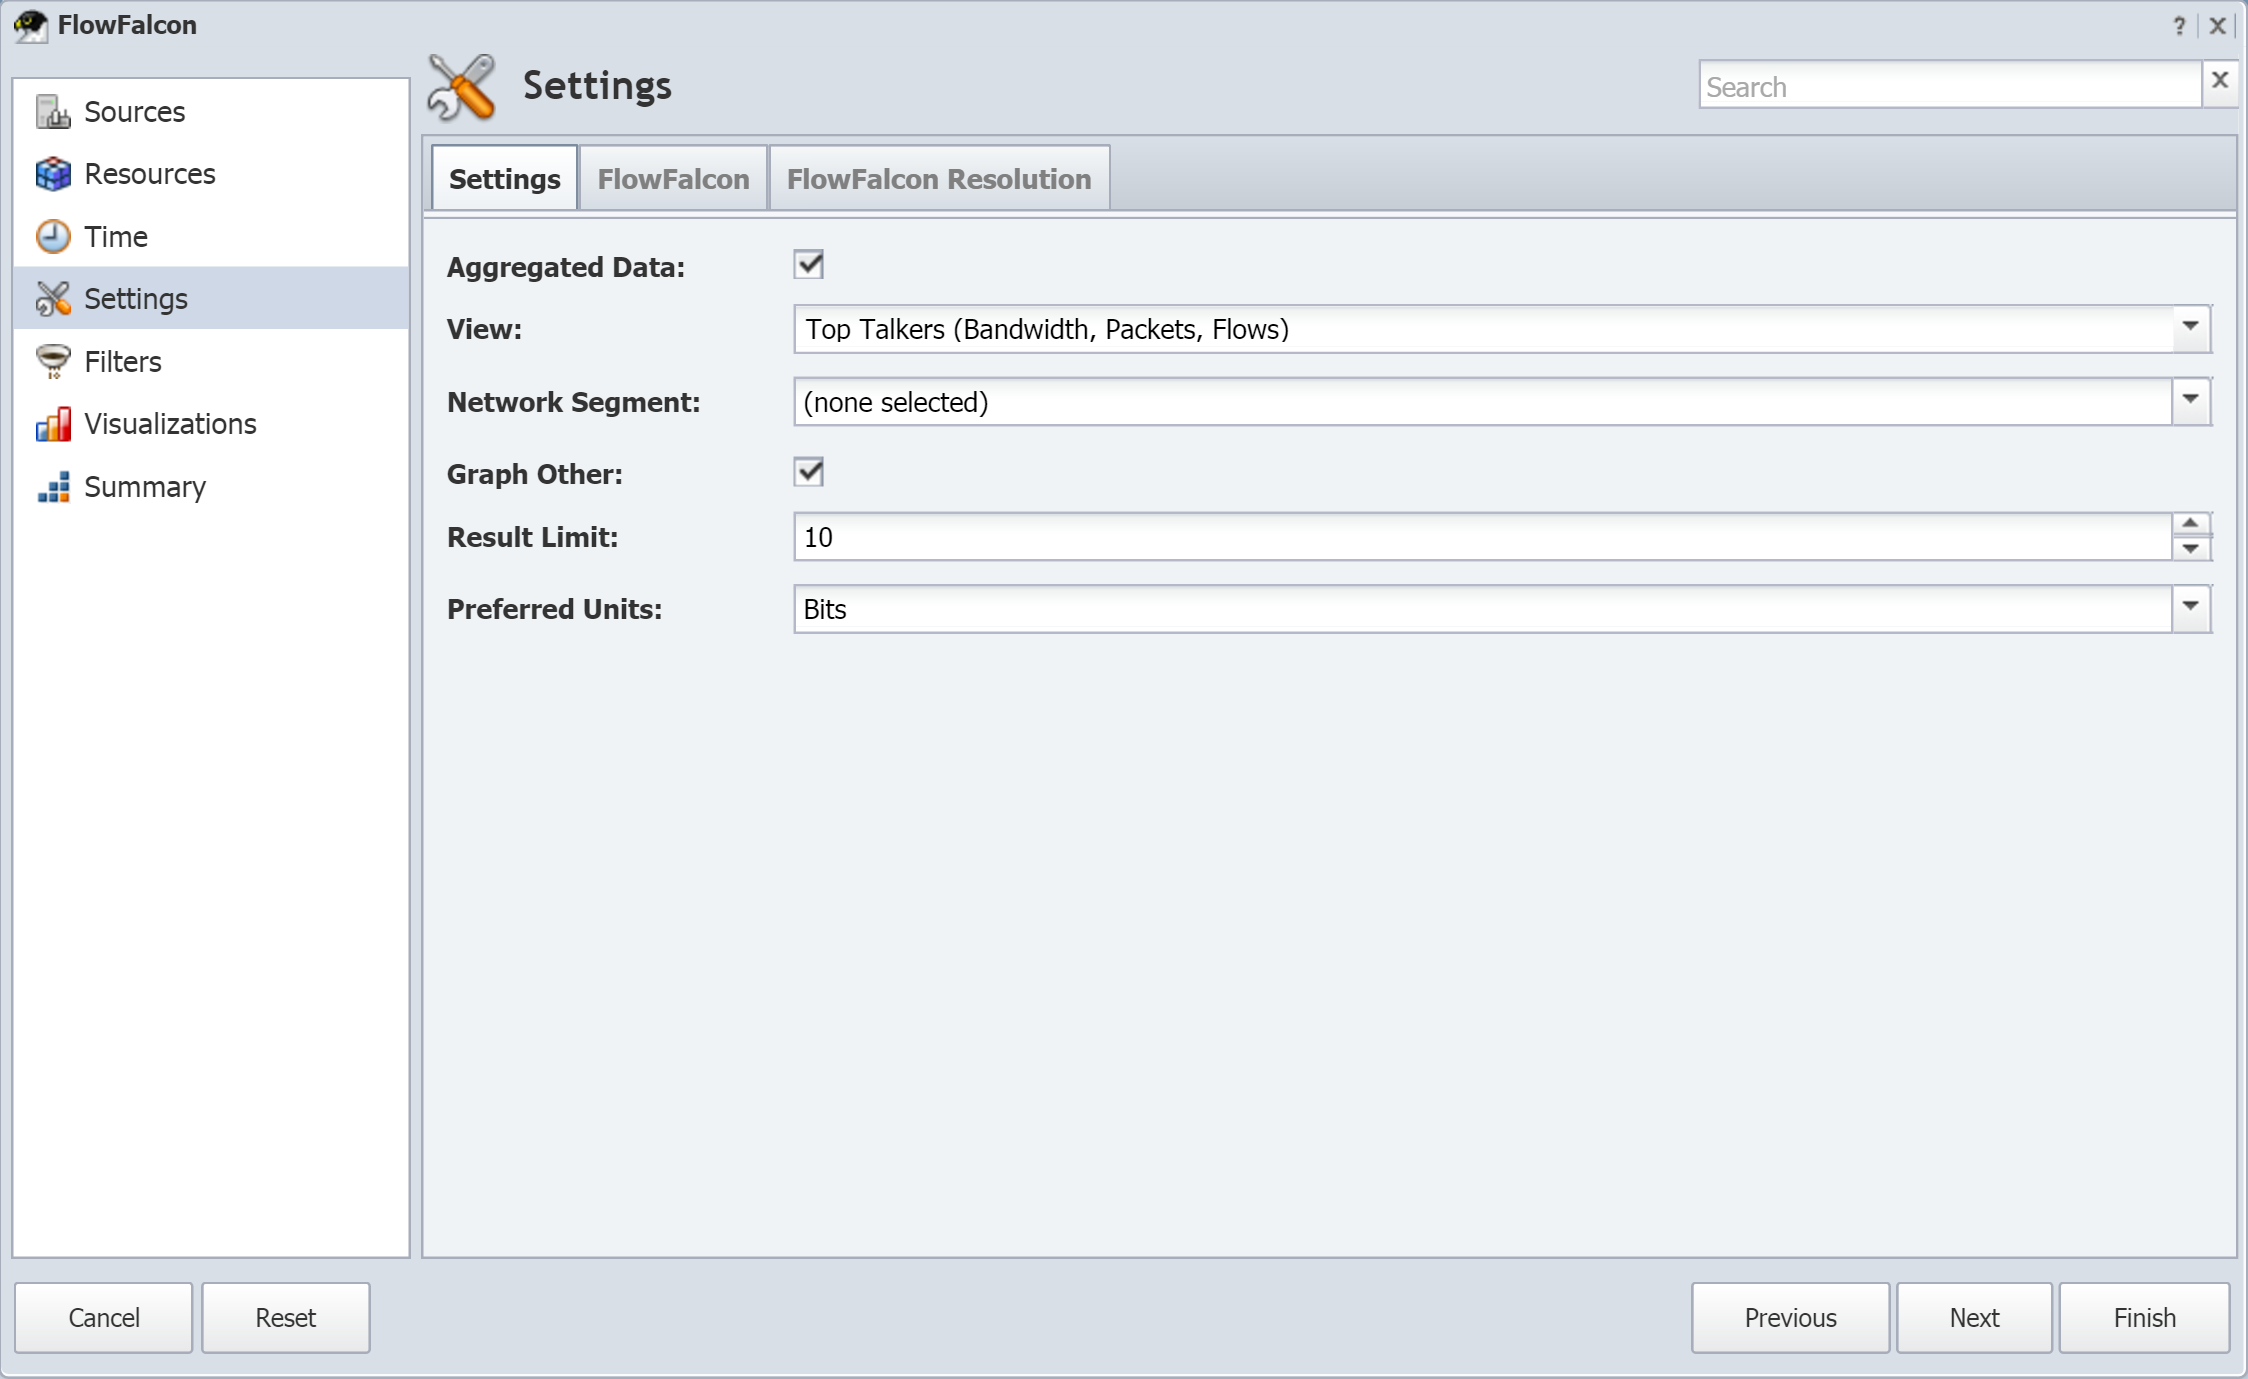Click the Resources cube icon
This screenshot has height=1379, width=2248.
(53, 174)
